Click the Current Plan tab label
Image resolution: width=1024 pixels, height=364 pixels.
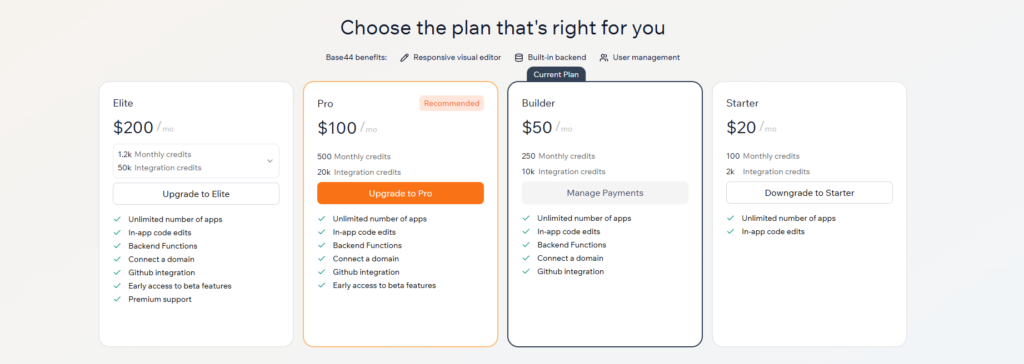[x=556, y=74]
